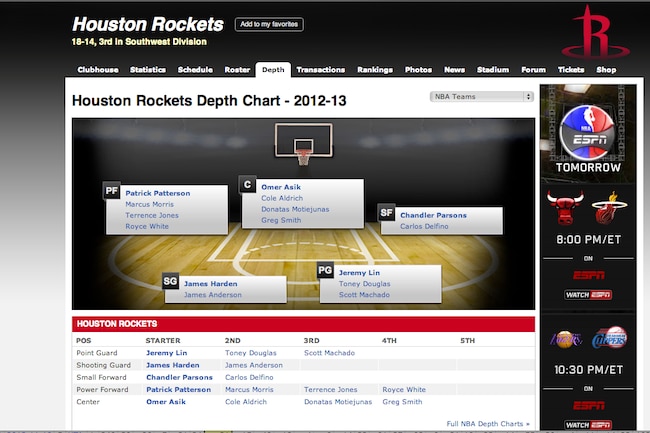Viewport: 650px width, 433px height.
Task: Click the Miami Heat logo
Action: coord(609,207)
